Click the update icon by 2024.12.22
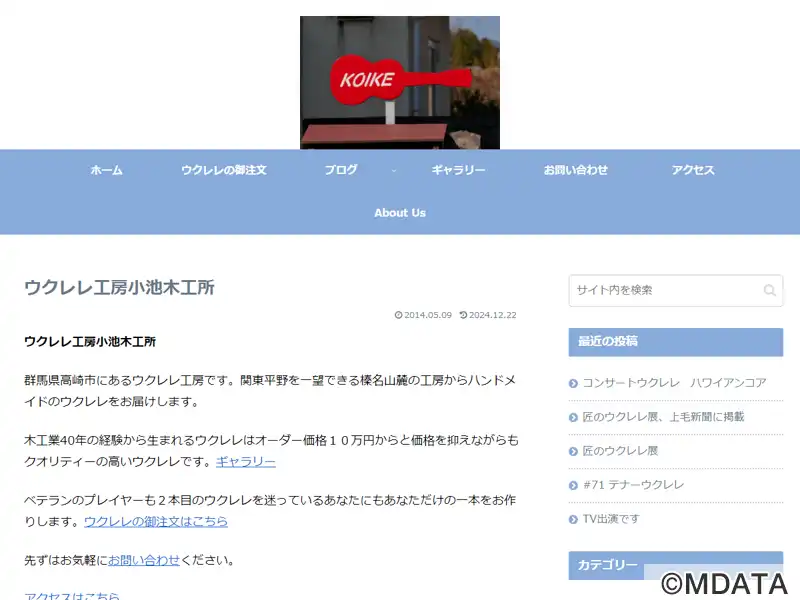Viewport: 800px width, 600px height. pos(463,315)
